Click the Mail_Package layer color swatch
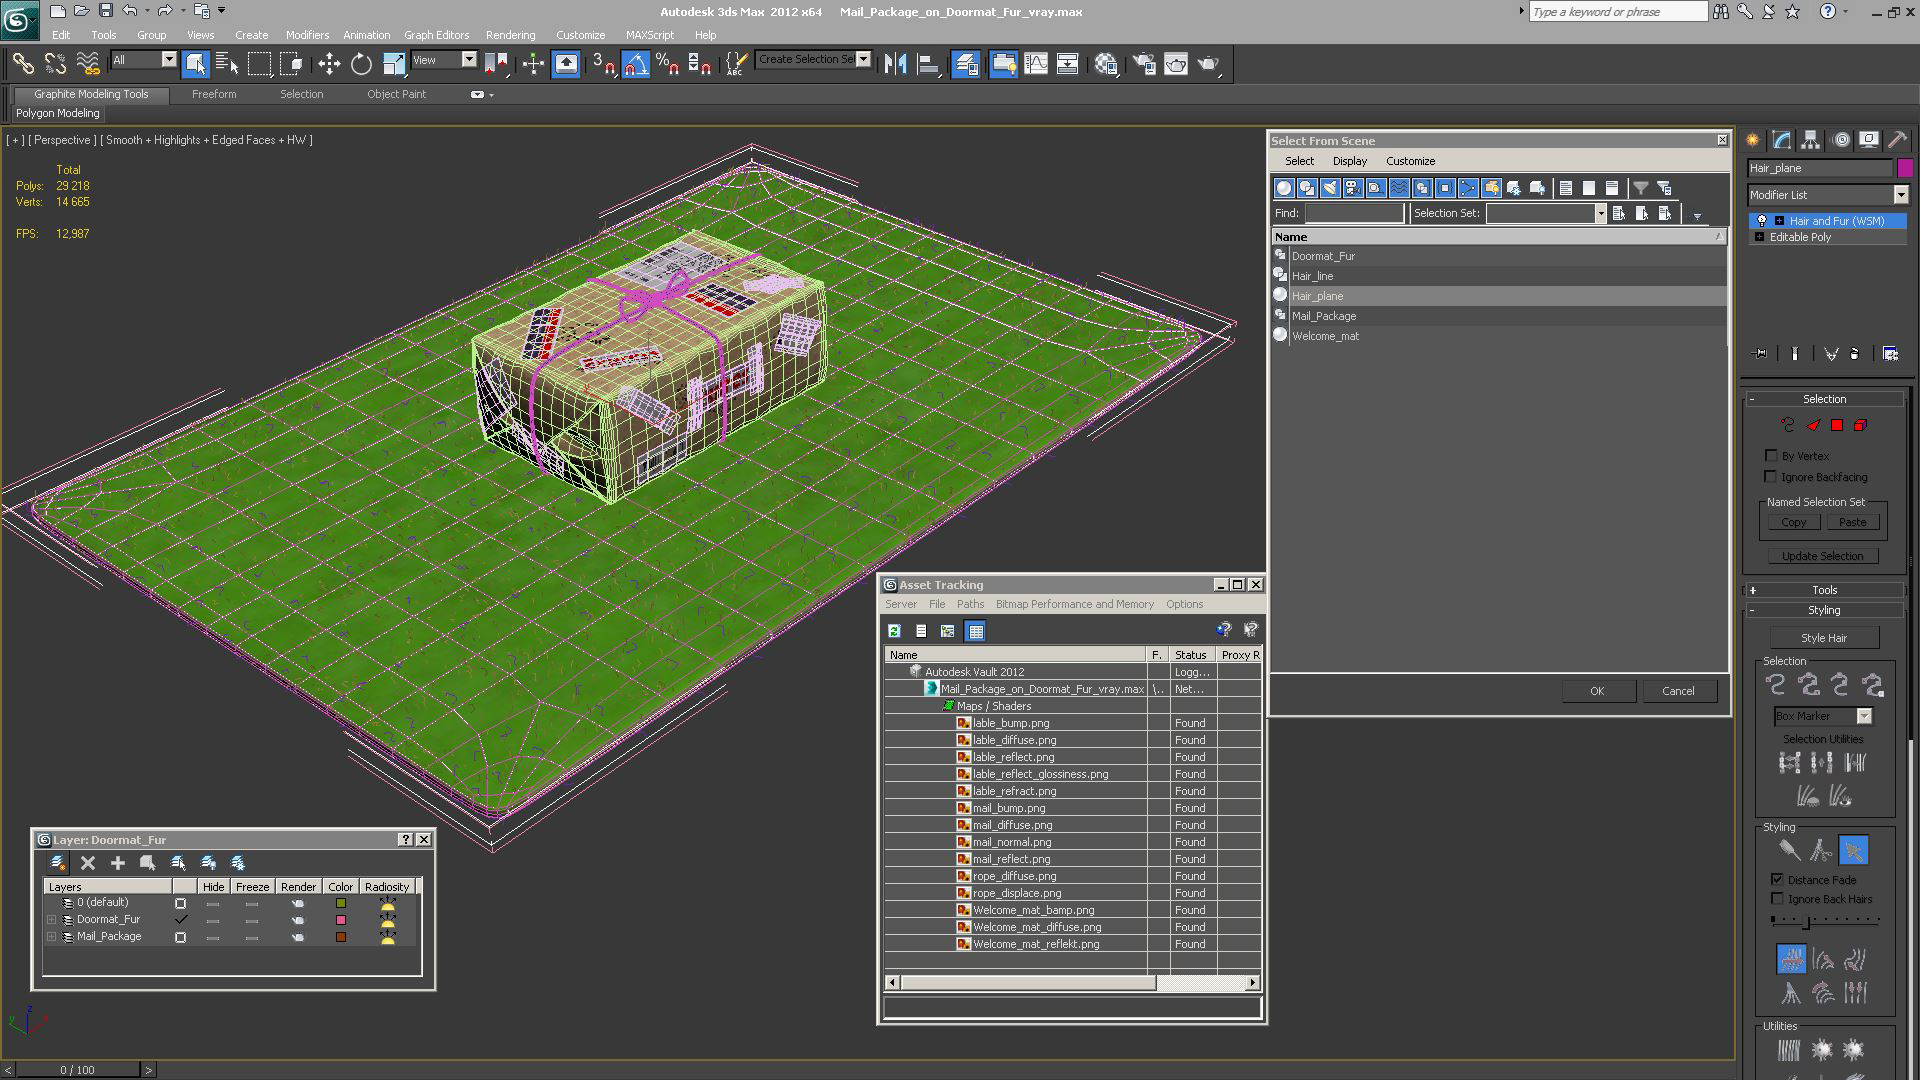 pos(341,937)
